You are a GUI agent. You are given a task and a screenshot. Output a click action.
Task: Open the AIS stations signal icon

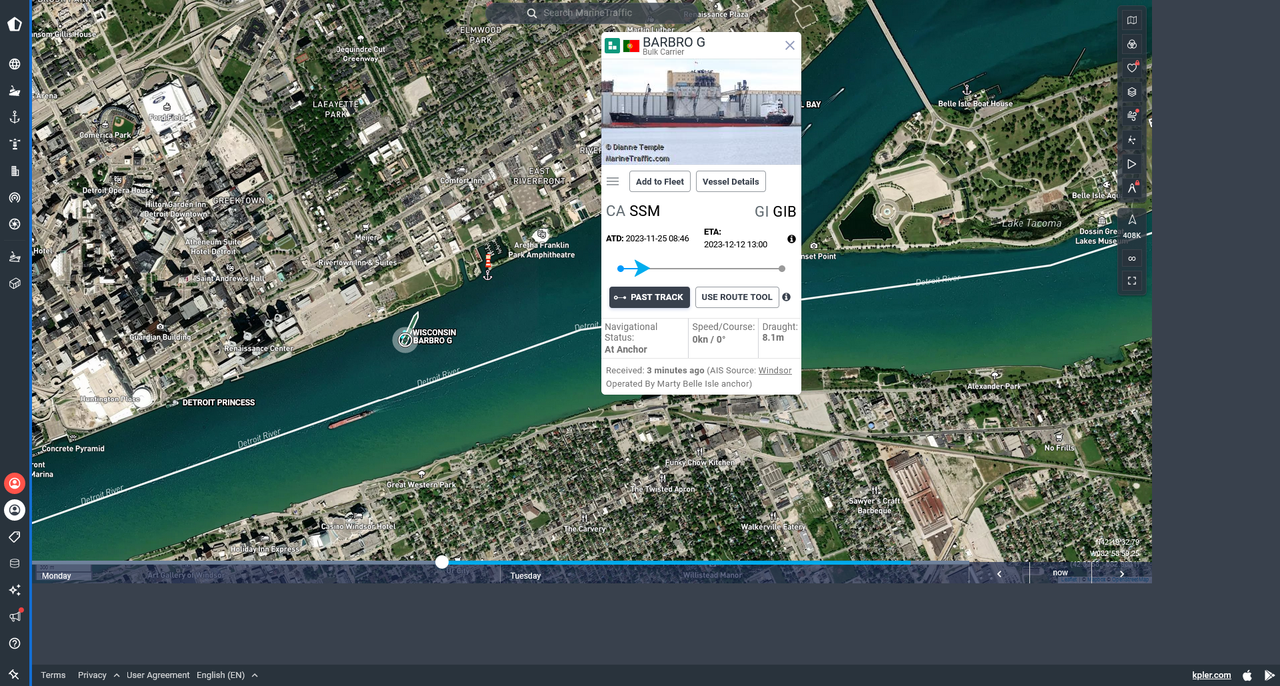pos(15,197)
